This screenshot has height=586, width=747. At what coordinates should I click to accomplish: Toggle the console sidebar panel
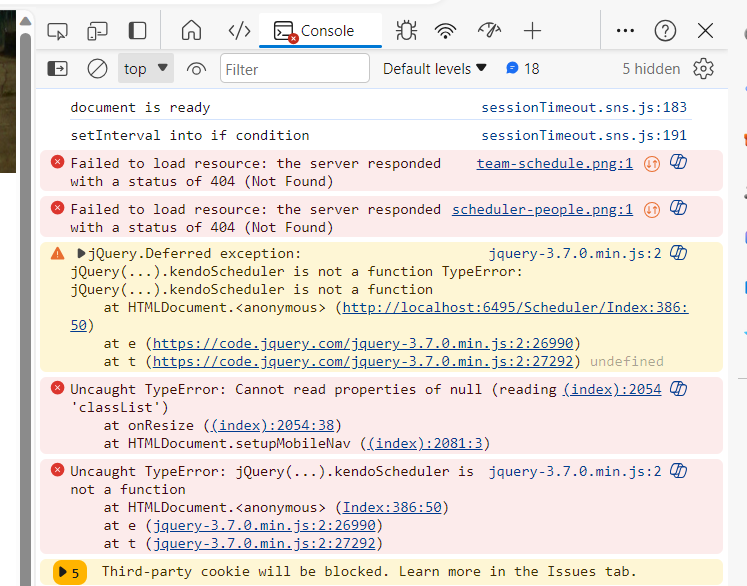pos(58,69)
